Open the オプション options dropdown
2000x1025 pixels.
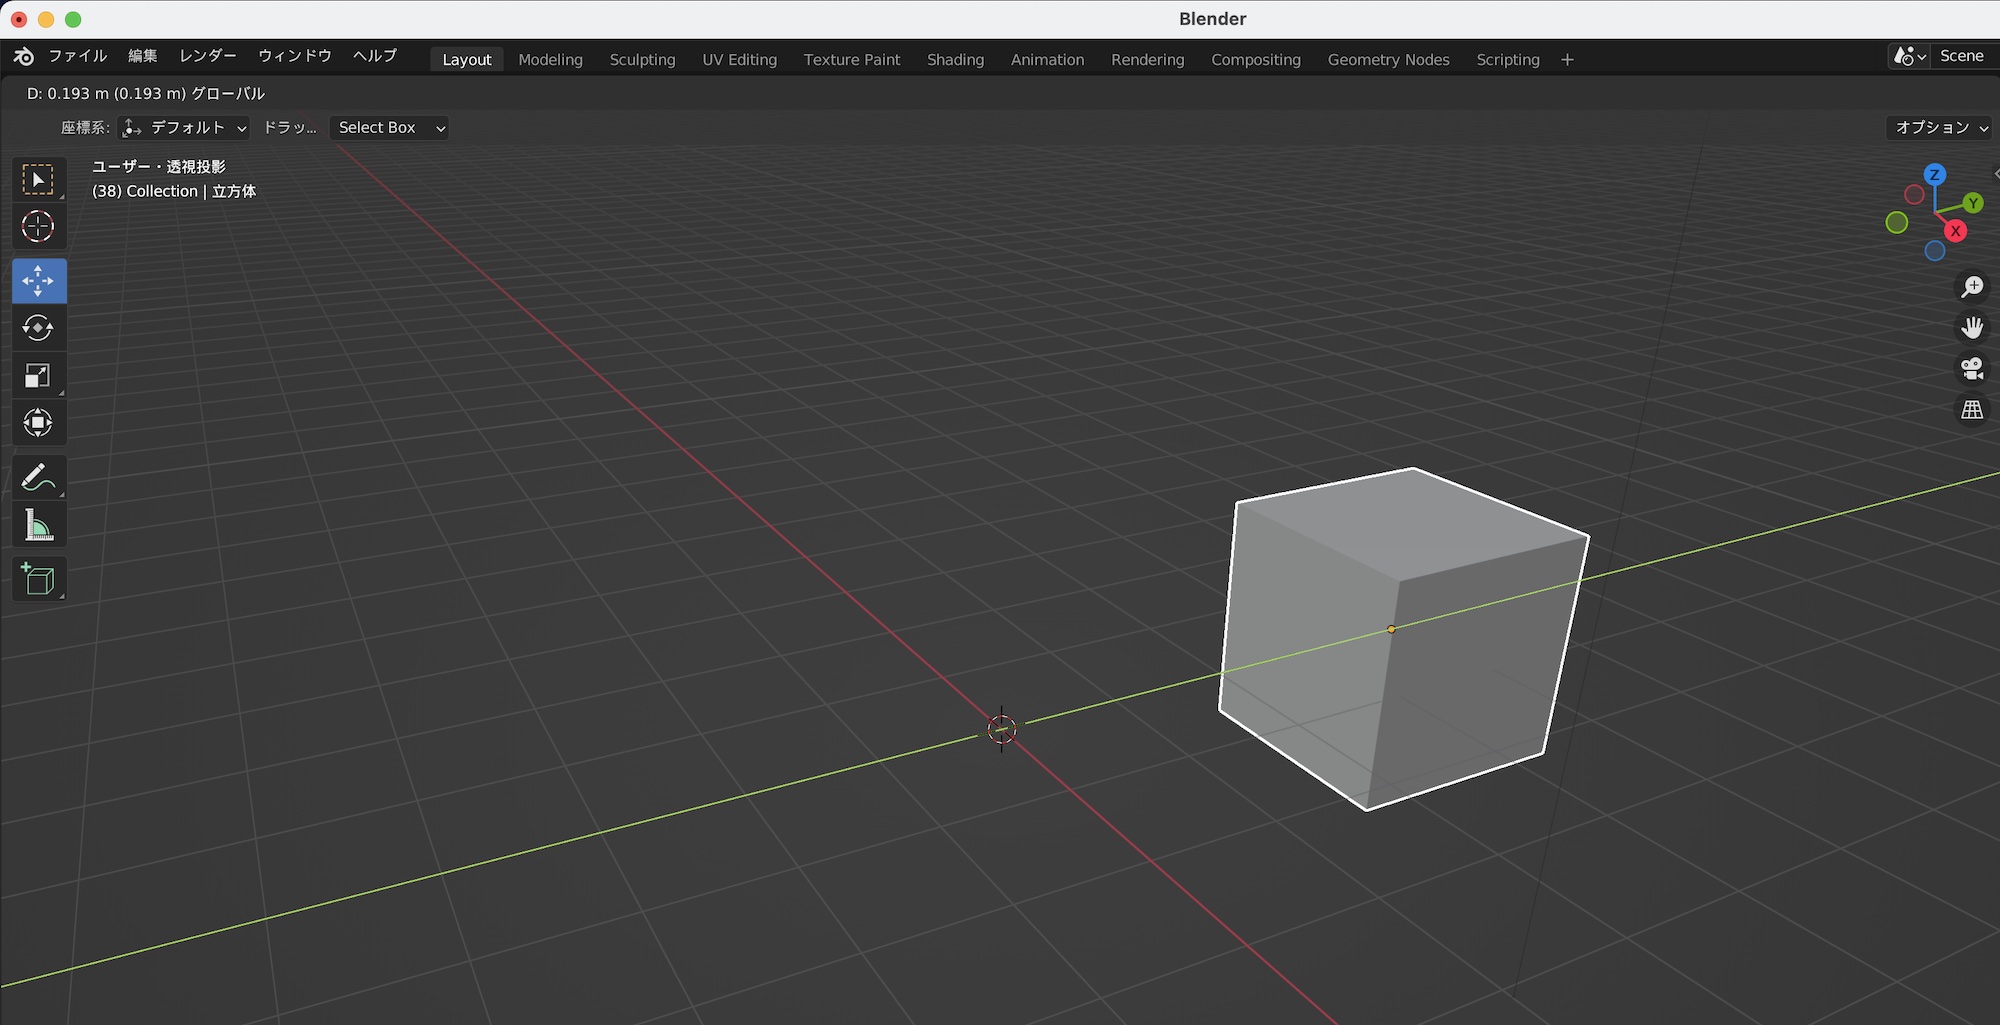point(1940,128)
